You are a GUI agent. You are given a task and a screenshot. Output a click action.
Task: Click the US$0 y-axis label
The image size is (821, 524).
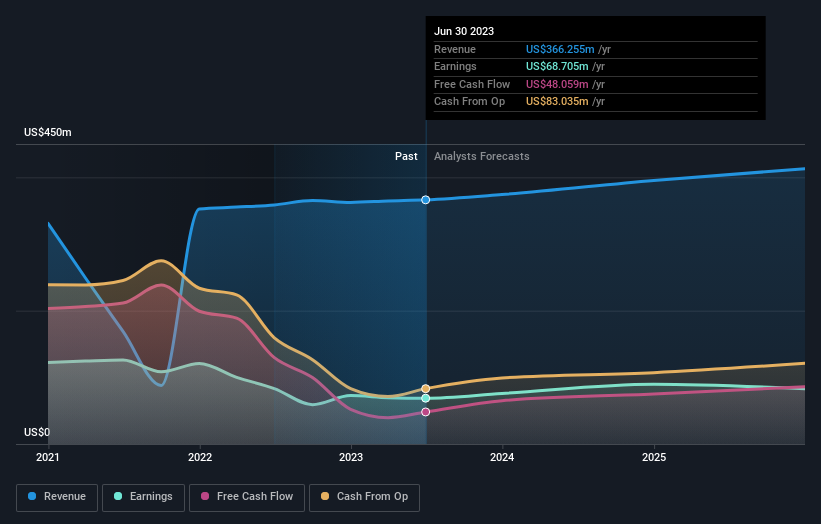pyautogui.click(x=37, y=432)
